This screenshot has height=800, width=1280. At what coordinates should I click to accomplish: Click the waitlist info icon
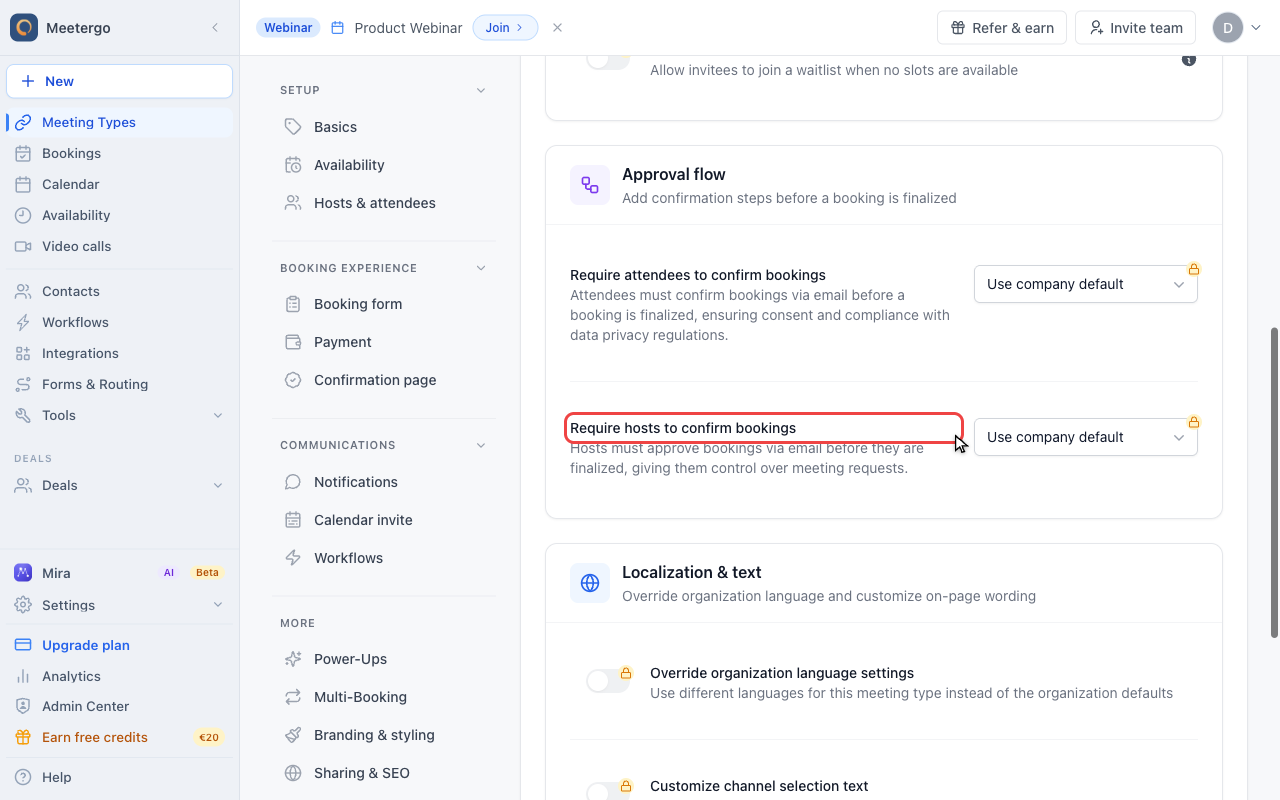[1189, 60]
